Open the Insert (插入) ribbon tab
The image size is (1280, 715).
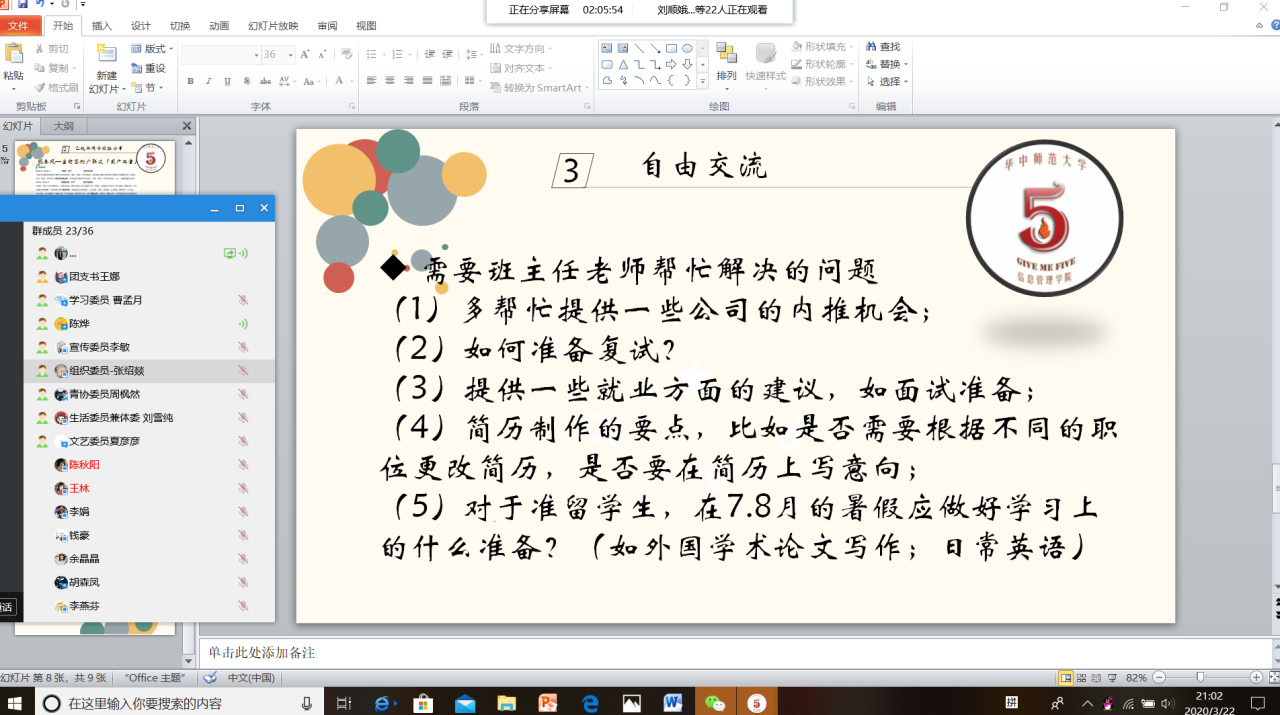coord(102,26)
